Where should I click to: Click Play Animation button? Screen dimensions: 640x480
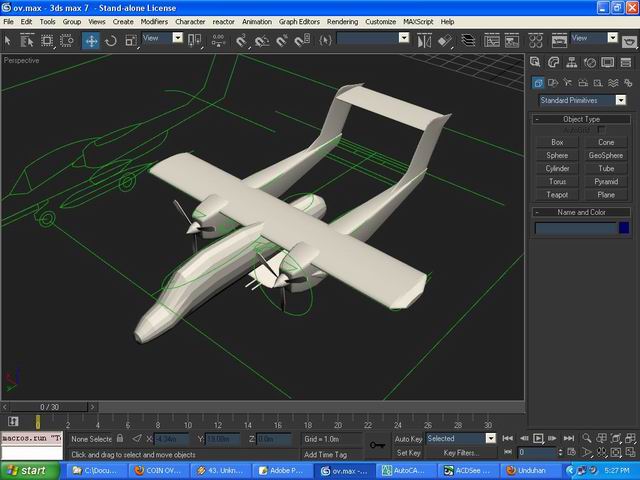pos(538,438)
